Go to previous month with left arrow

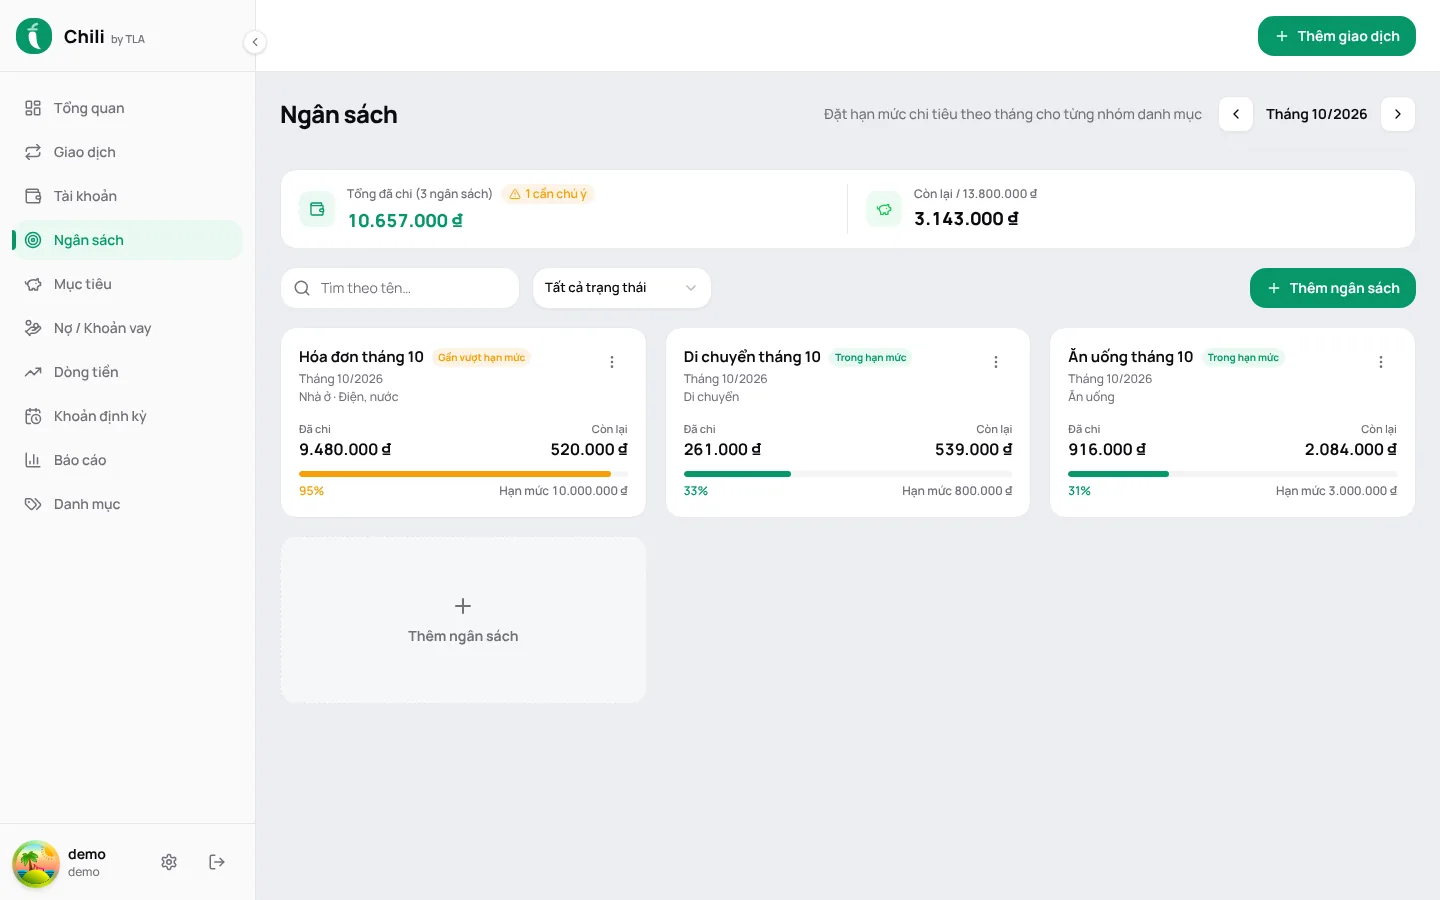click(1236, 114)
